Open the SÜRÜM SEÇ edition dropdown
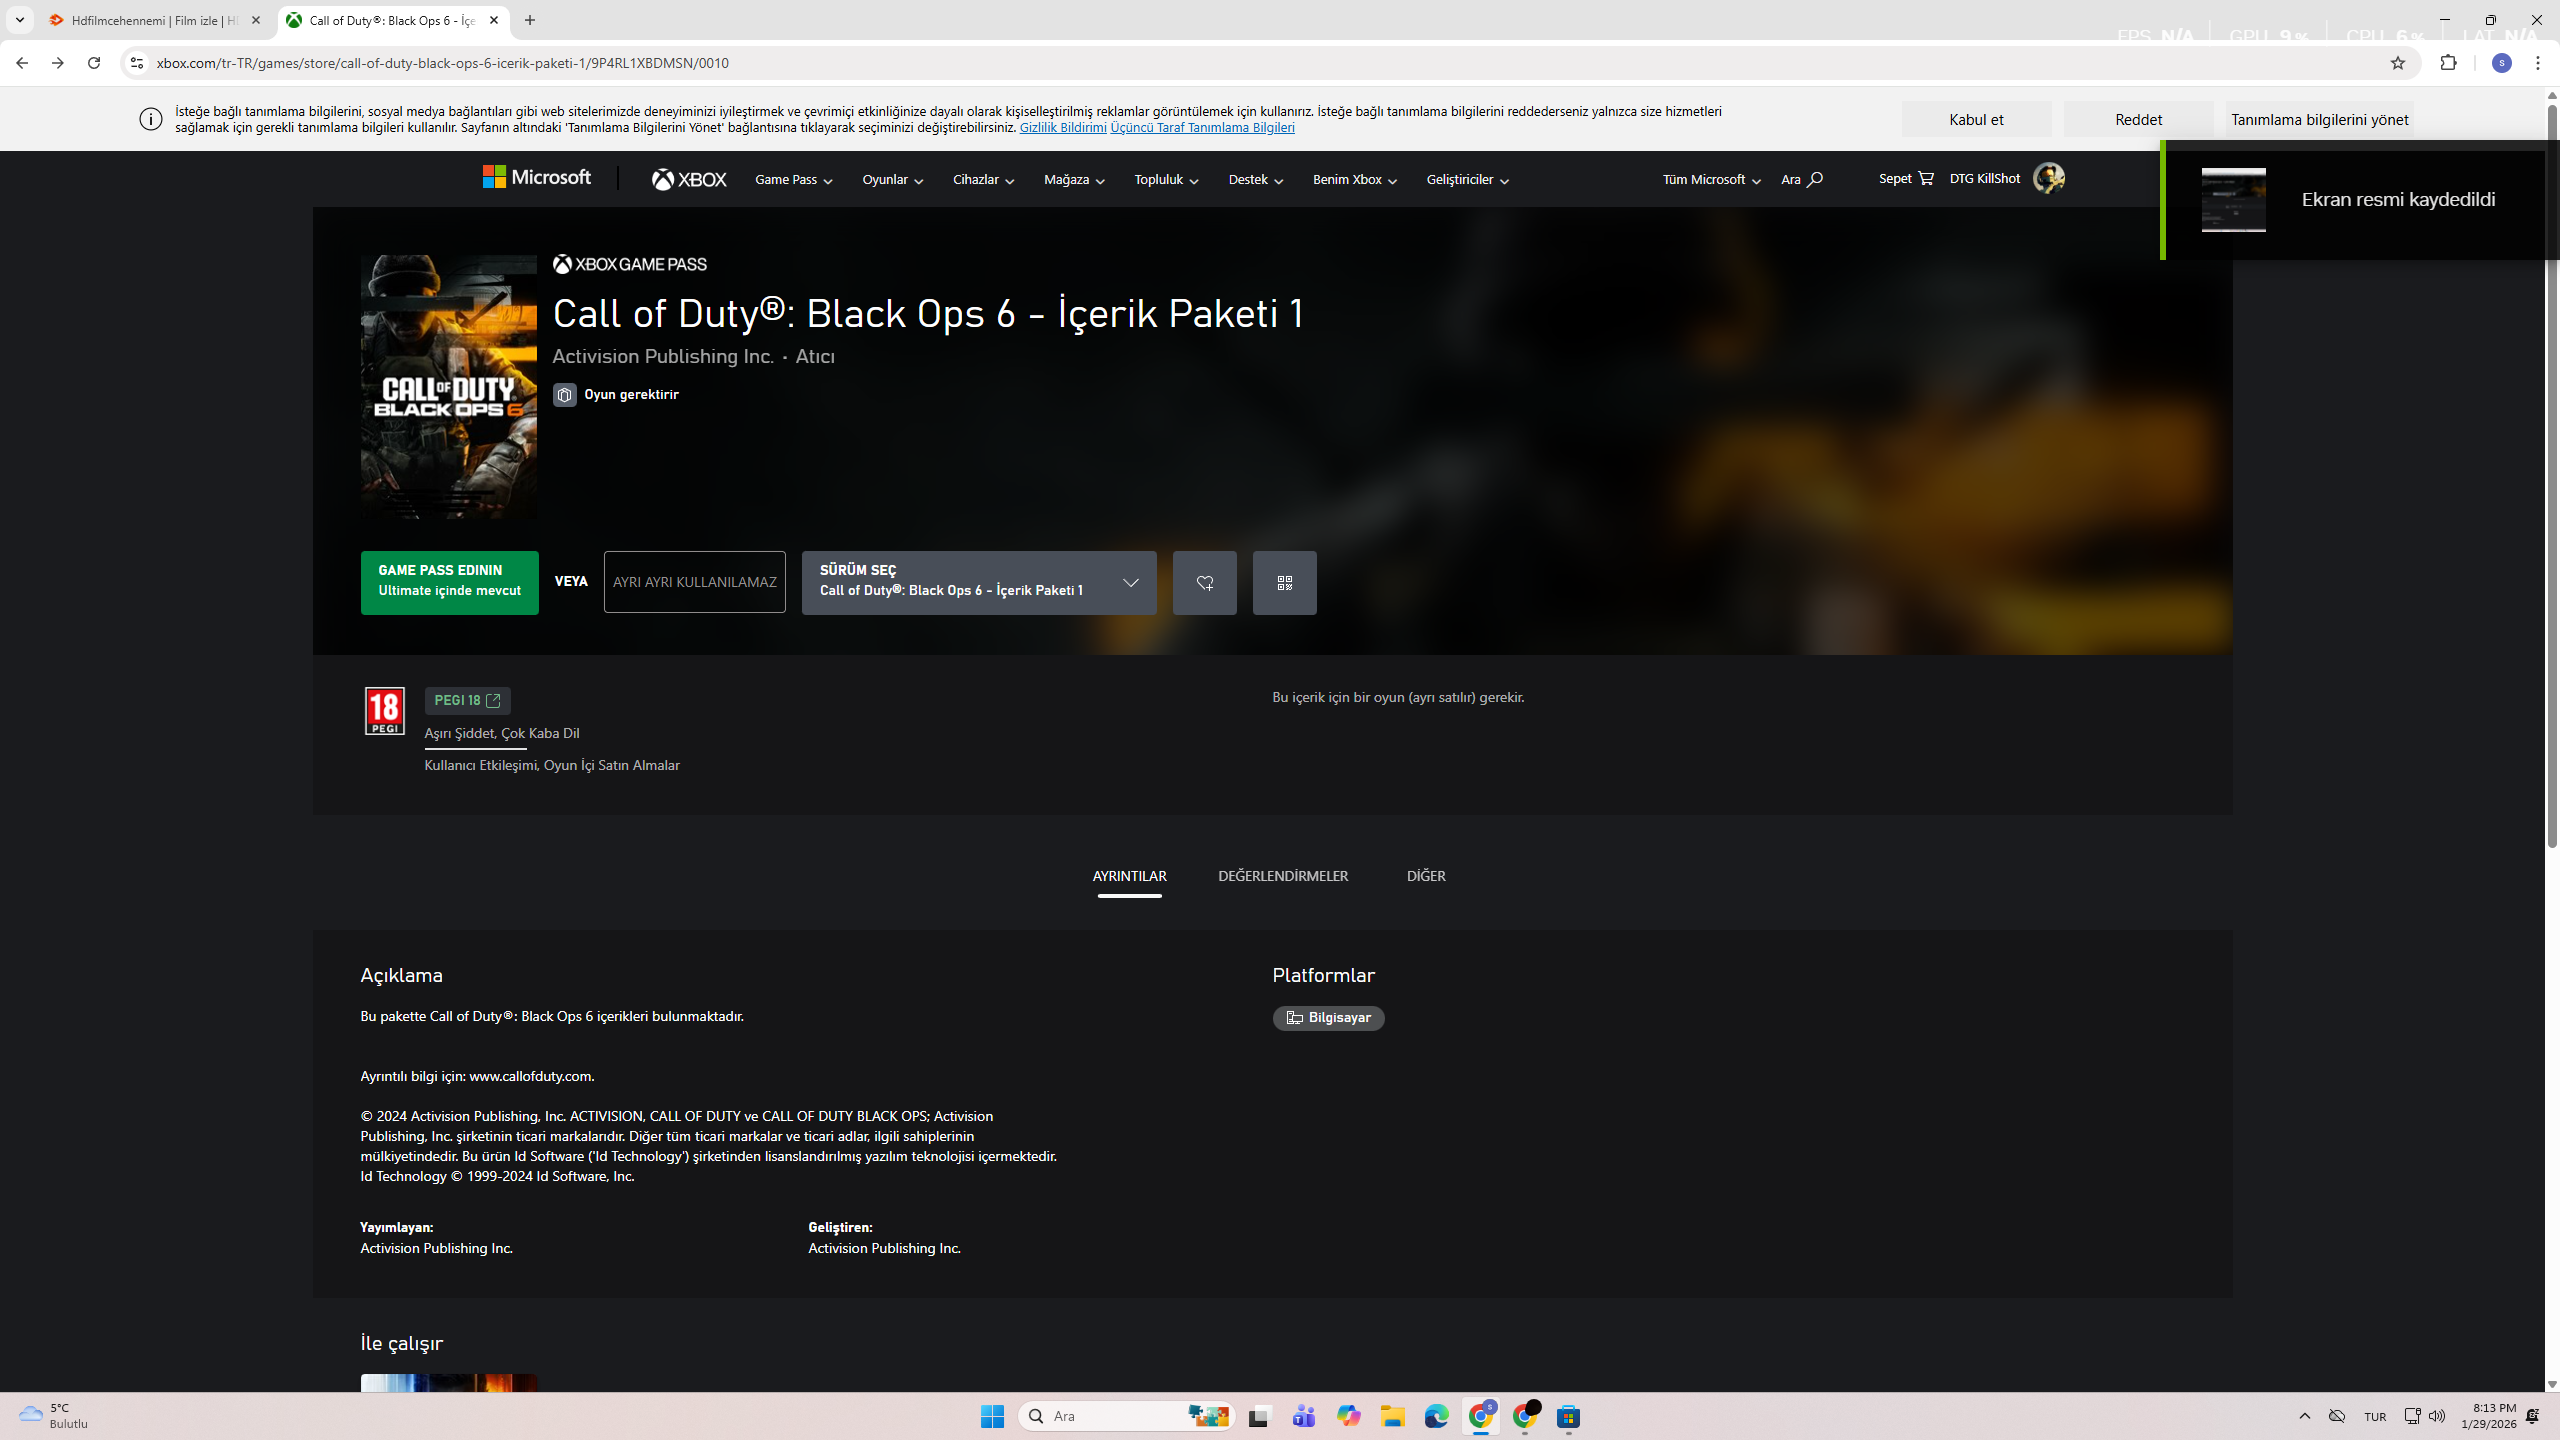The image size is (2560, 1440). (979, 583)
